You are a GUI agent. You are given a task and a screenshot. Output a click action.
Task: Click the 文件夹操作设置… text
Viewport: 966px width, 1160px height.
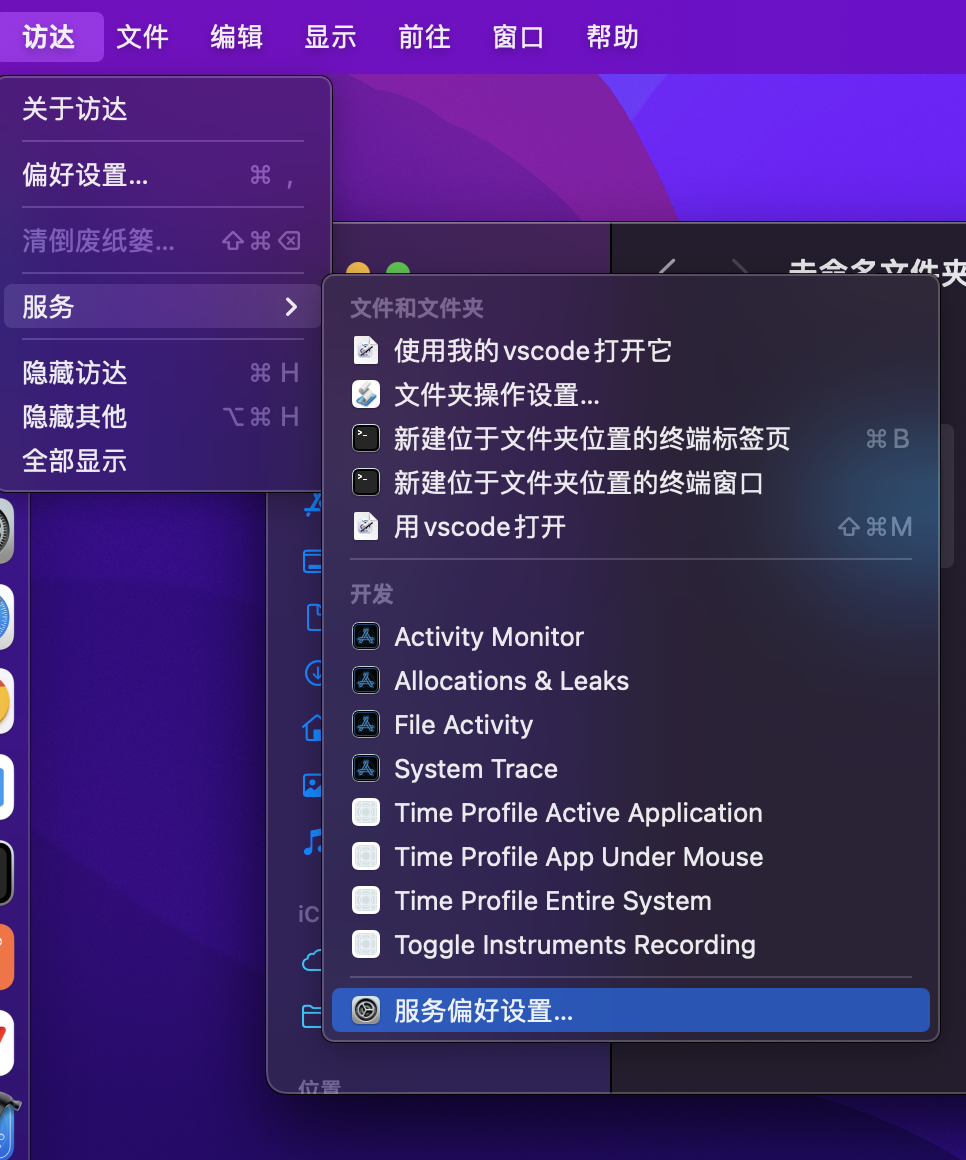click(496, 394)
